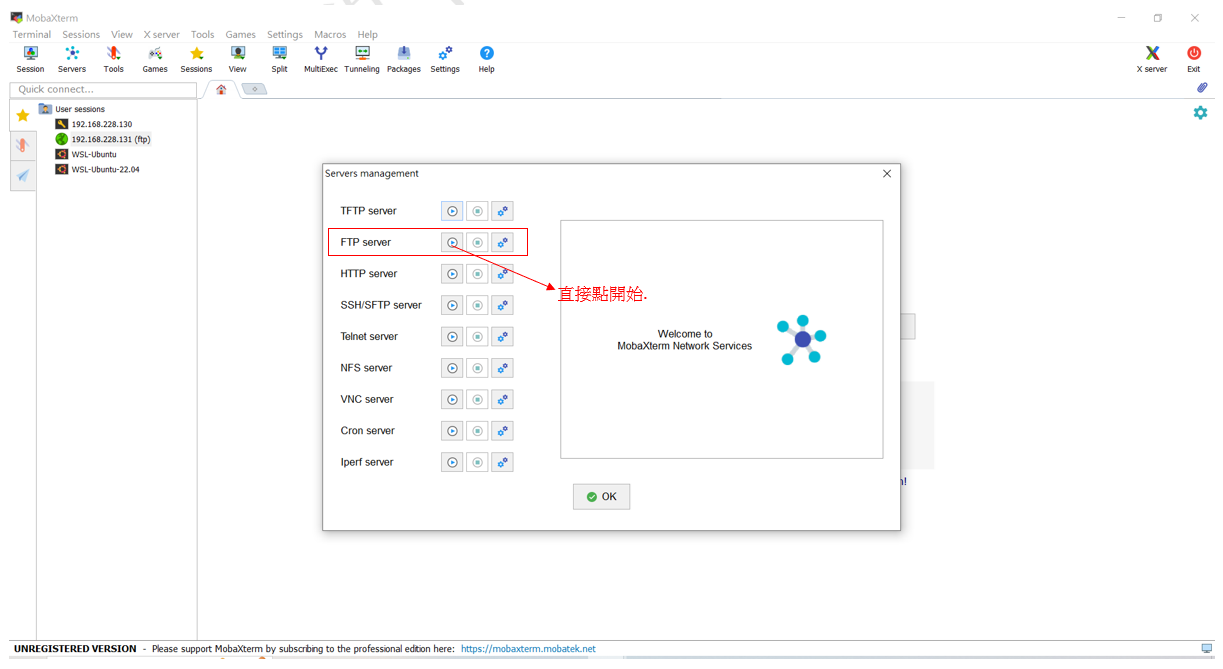Open the Help menu
The height and width of the screenshot is (669, 1223).
[x=368, y=34]
